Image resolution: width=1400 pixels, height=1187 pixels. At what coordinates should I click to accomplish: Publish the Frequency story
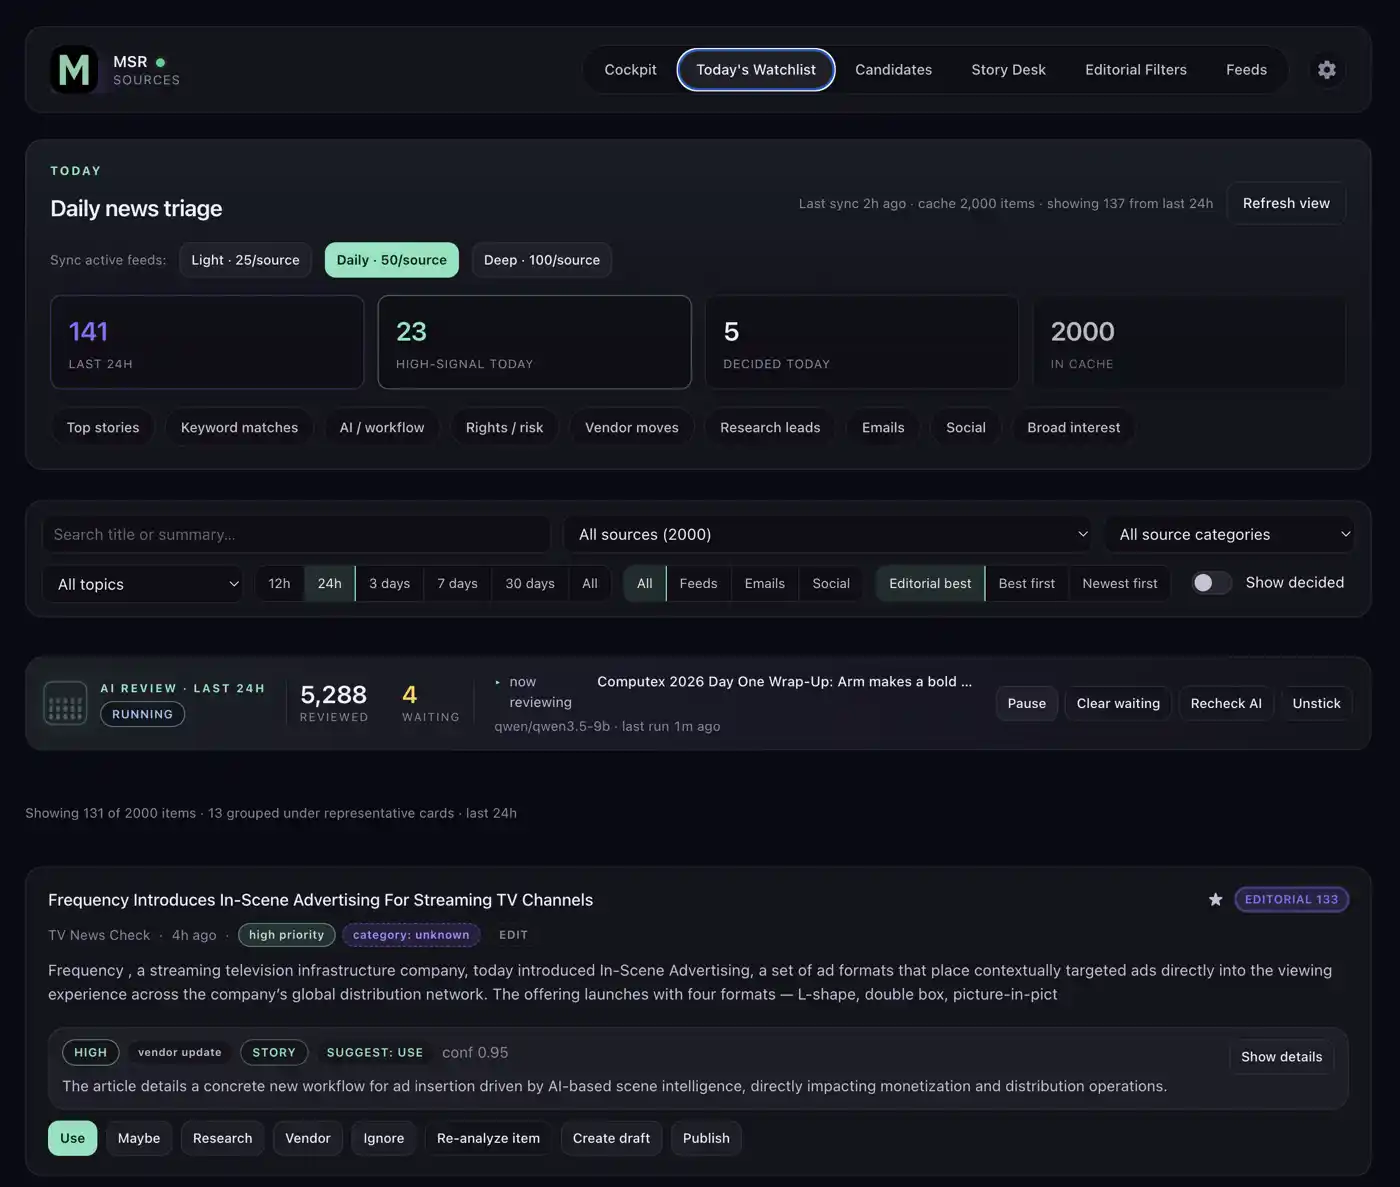tap(706, 1138)
